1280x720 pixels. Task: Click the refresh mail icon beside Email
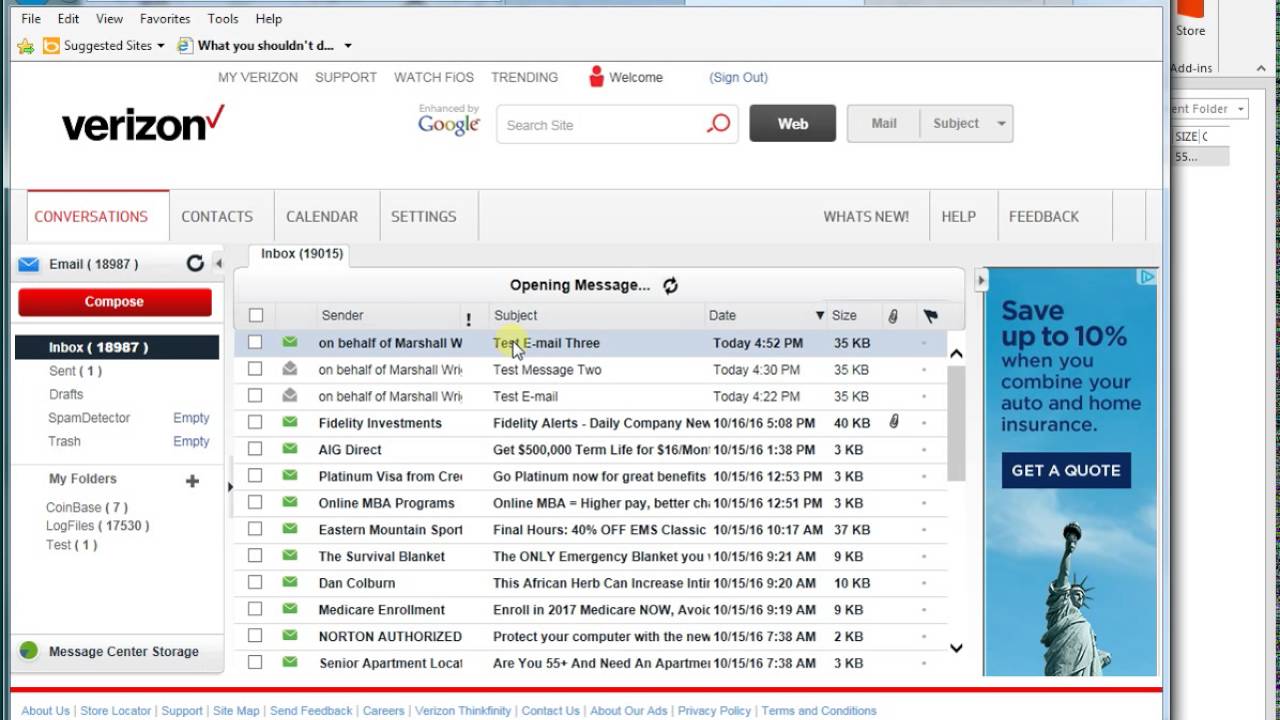[195, 263]
